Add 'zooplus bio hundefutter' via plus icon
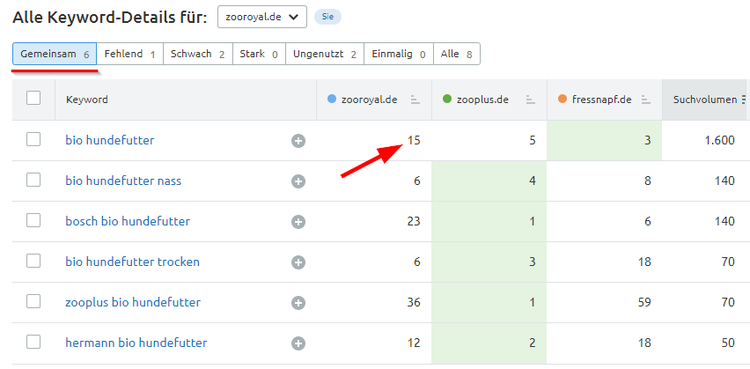 (x=298, y=303)
